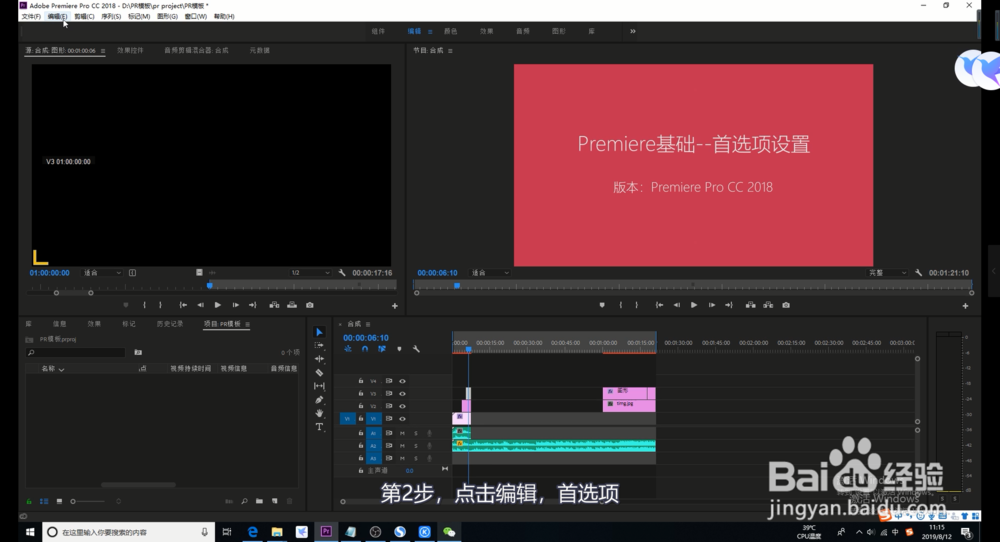The height and width of the screenshot is (542, 1000).
Task: Toggle Linked Selection in timeline
Action: click(381, 349)
